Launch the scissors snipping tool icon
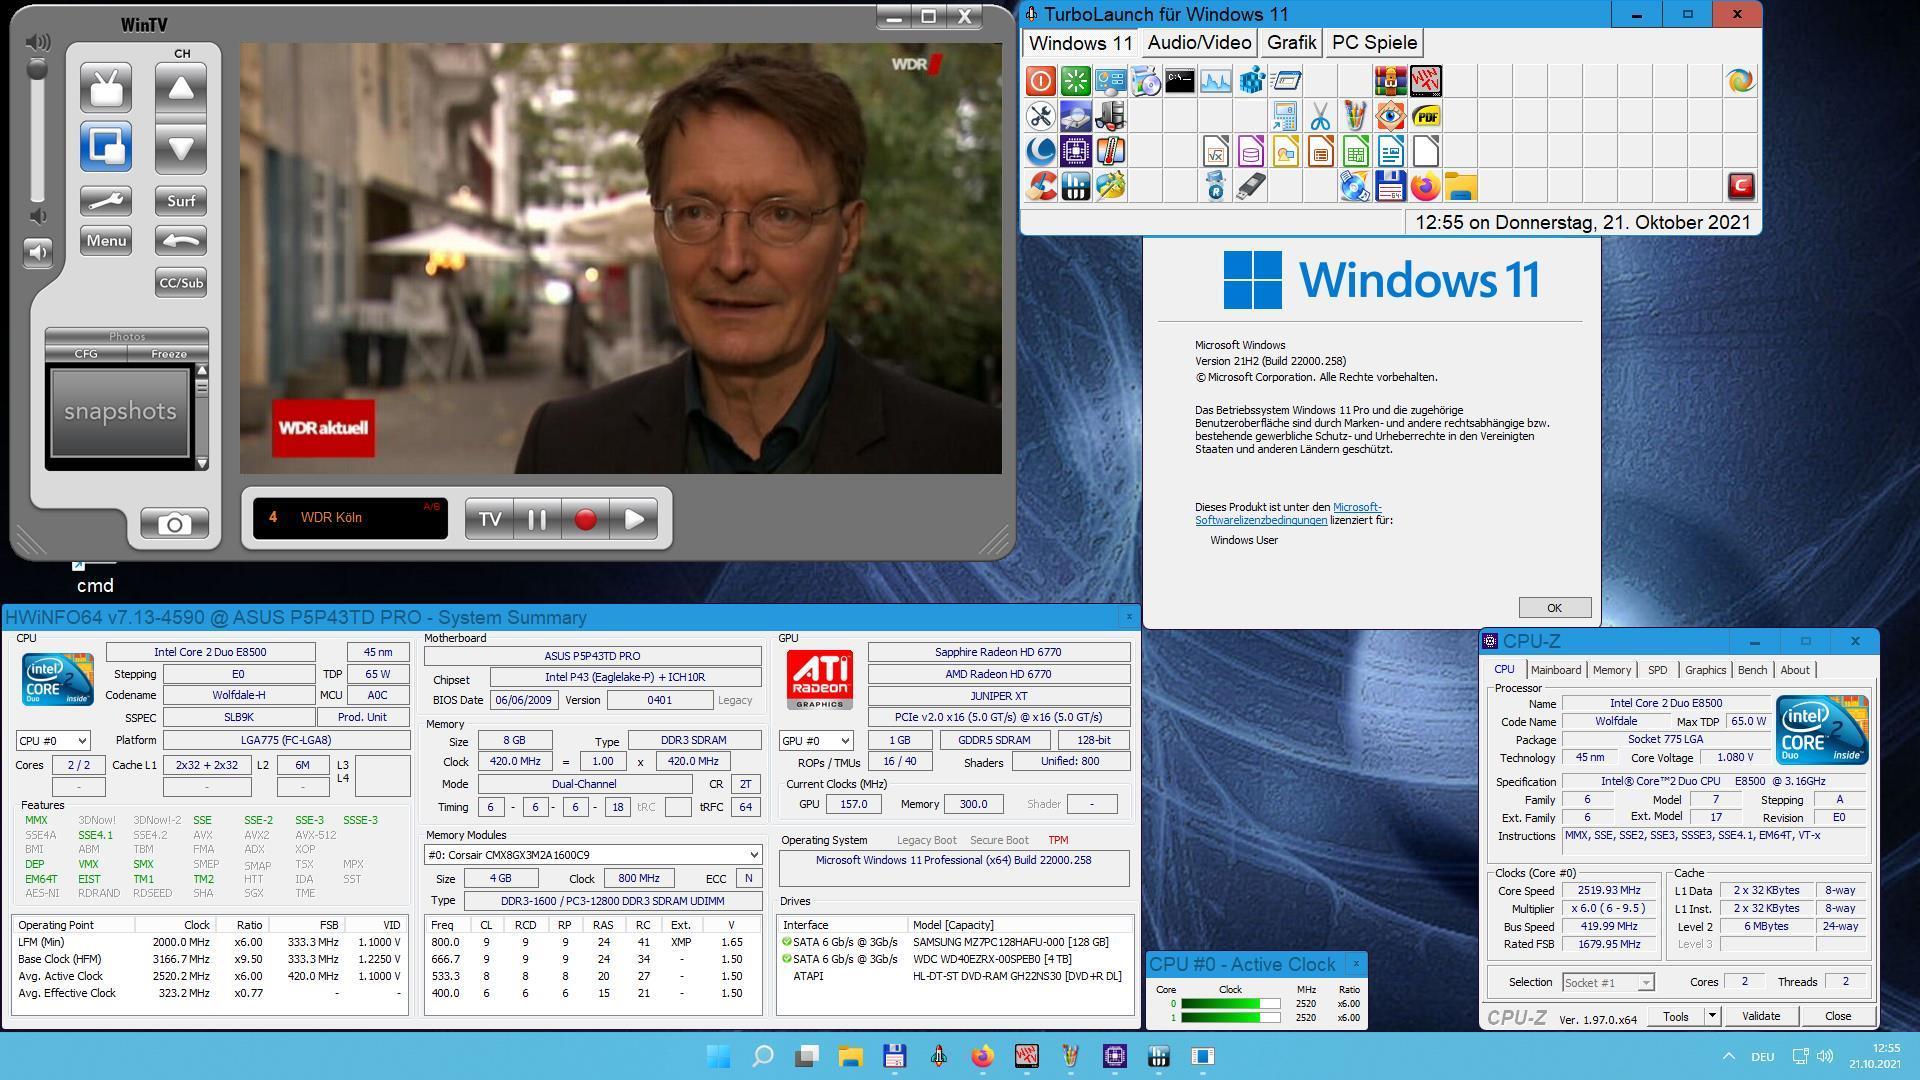Screen dimensions: 1920x1080 click(x=1320, y=117)
